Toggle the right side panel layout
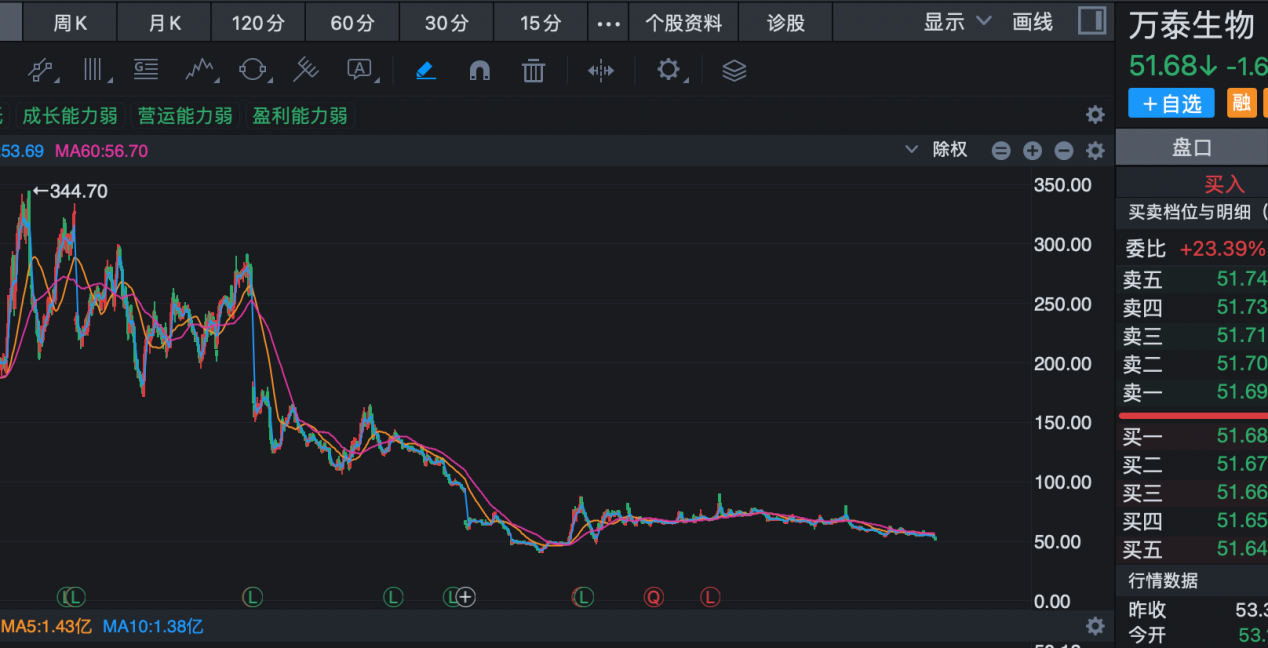Viewport: 1268px width, 648px height. 1092,21
